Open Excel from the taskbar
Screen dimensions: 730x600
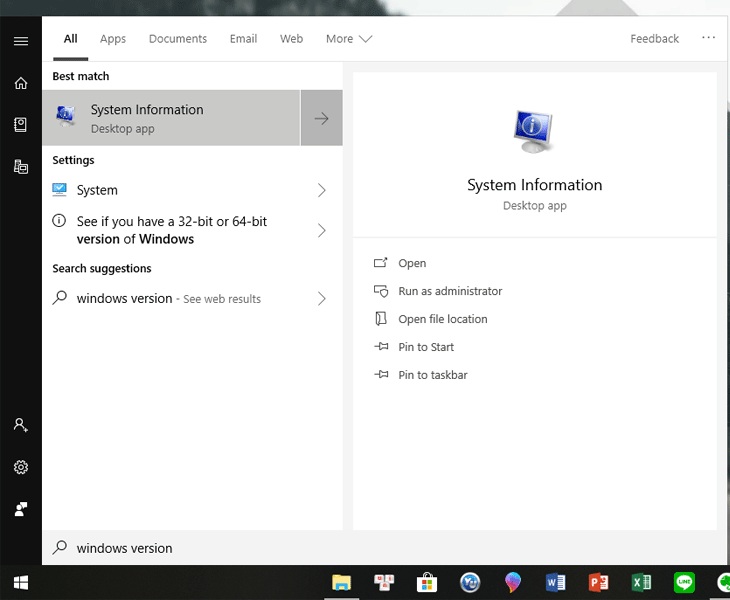coord(642,582)
